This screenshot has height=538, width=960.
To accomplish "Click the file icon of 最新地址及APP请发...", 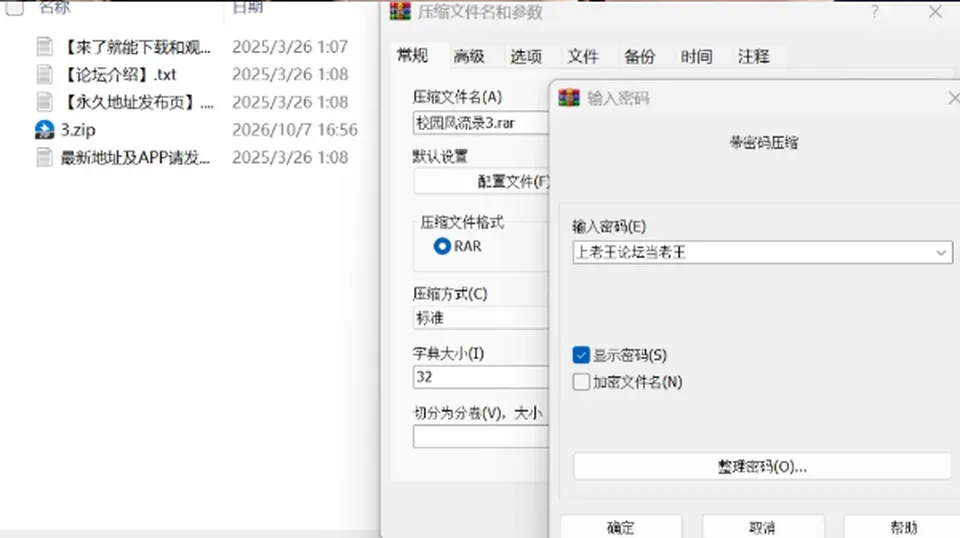I will click(44, 157).
